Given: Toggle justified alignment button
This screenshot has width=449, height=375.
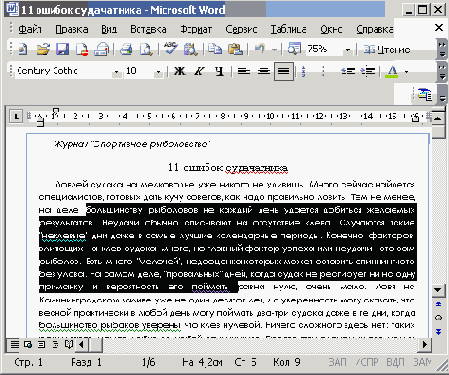Looking at the screenshot, I should tap(284, 71).
